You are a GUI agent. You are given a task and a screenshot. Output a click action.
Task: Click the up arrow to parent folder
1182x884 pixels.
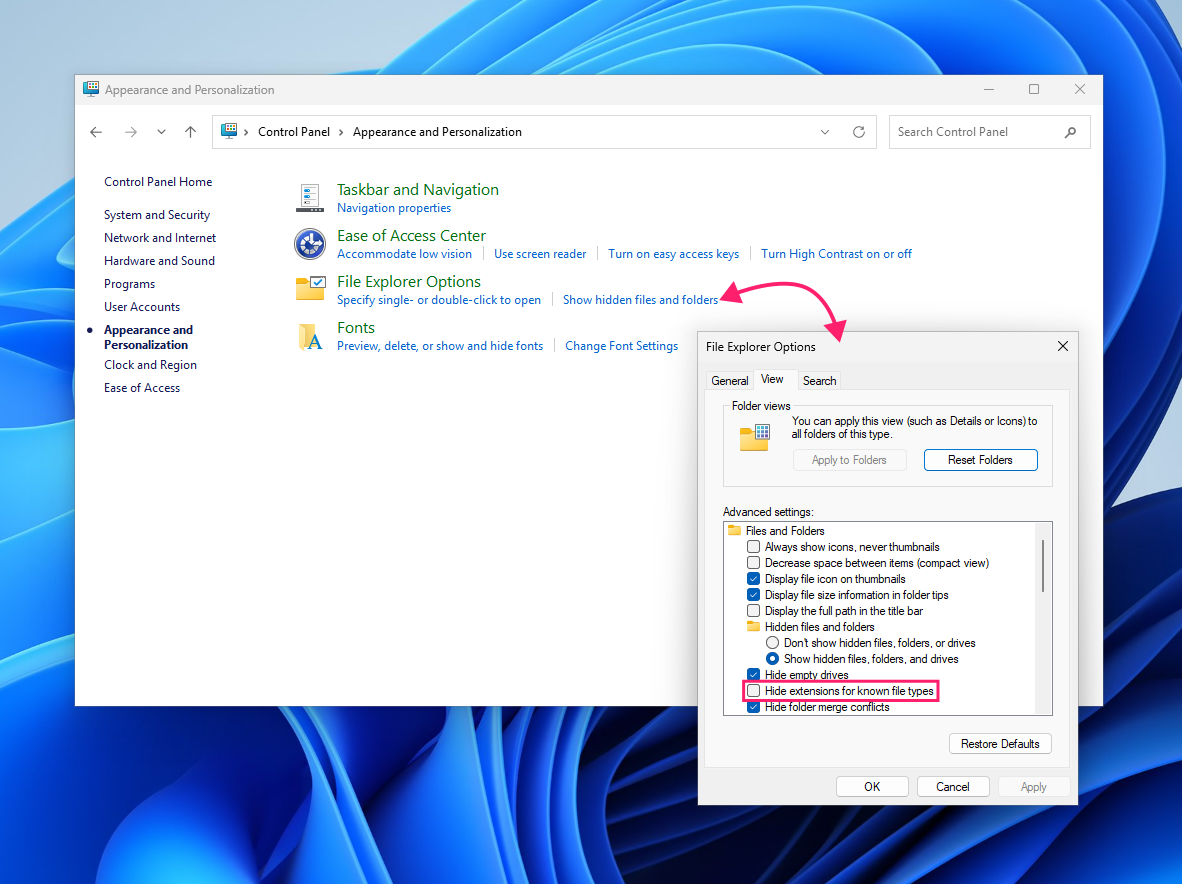point(191,132)
